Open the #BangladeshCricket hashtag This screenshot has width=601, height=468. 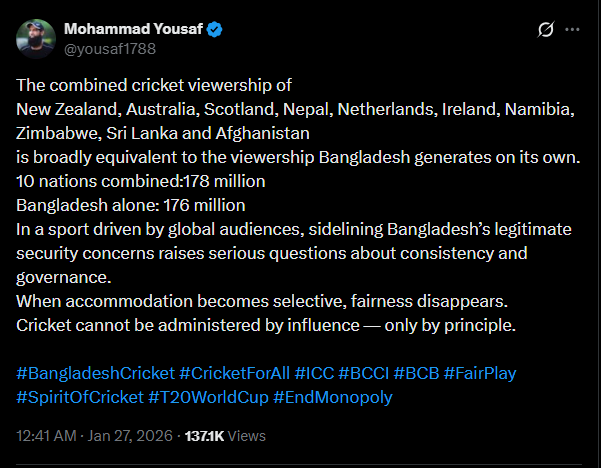coord(95,373)
